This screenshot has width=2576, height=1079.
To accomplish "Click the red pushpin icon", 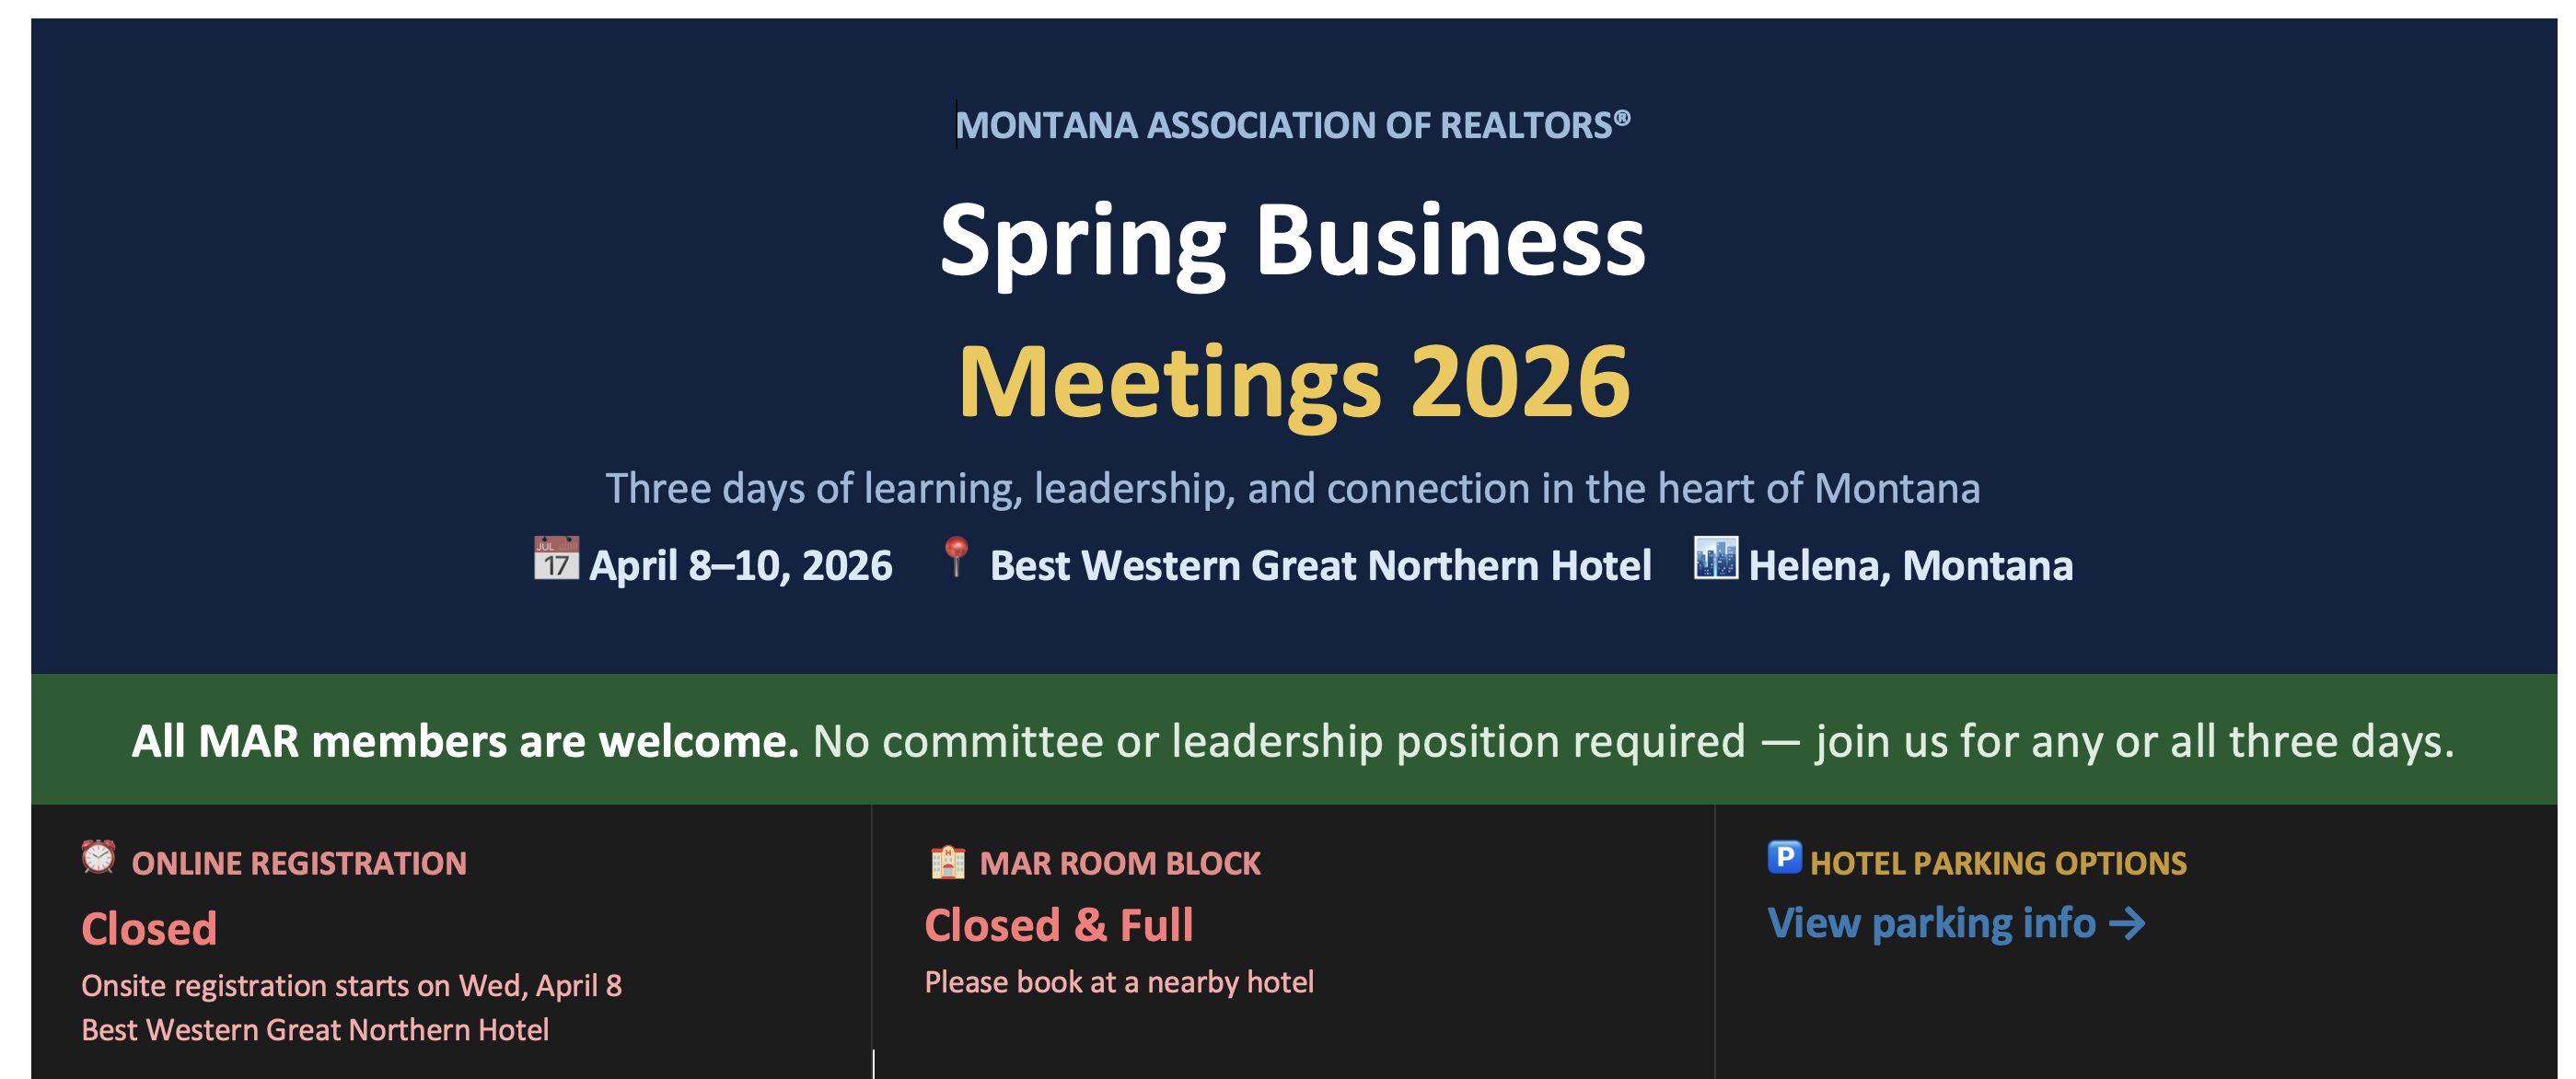I will [956, 556].
